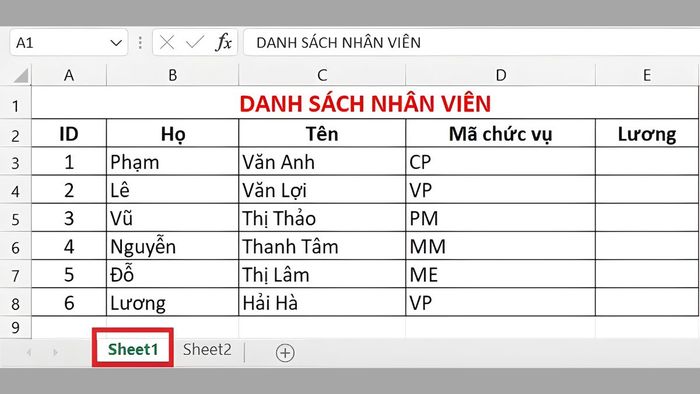Viewport: 700px width, 394px height.
Task: Switch to the Sheet1 tab
Action: coord(133,349)
